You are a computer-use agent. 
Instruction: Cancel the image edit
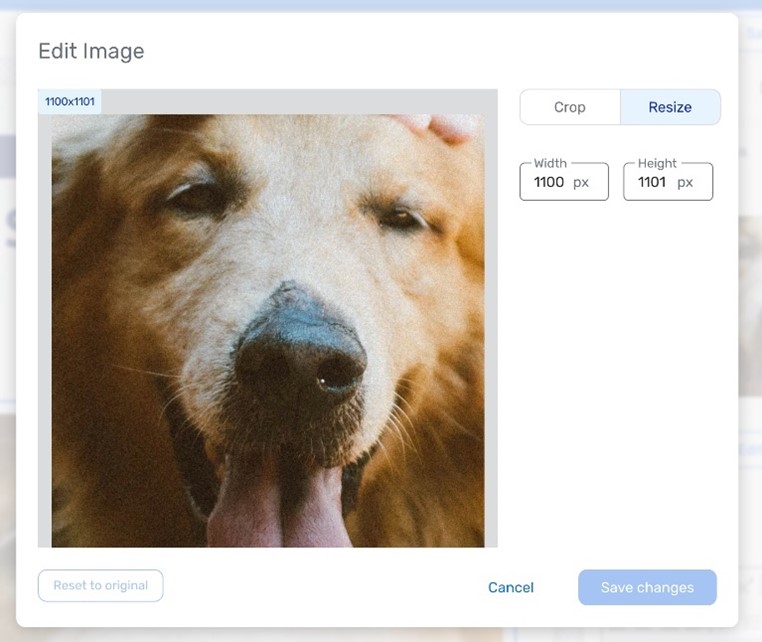click(x=511, y=588)
